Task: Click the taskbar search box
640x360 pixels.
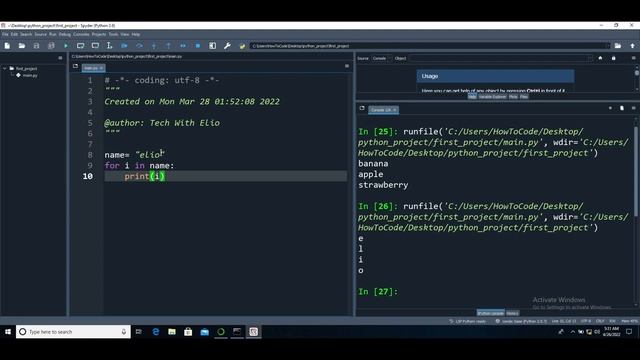Action: [73, 332]
